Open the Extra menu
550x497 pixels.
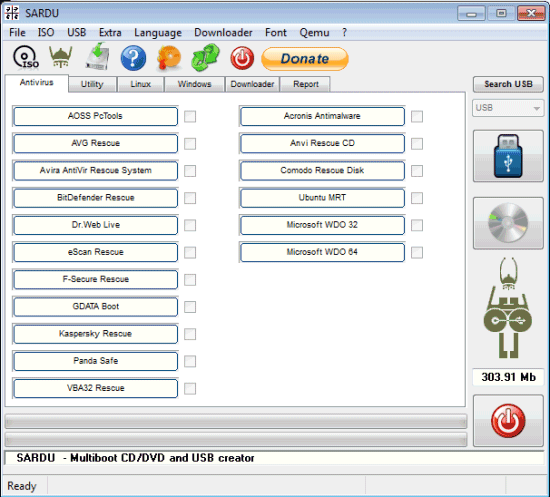pos(110,33)
